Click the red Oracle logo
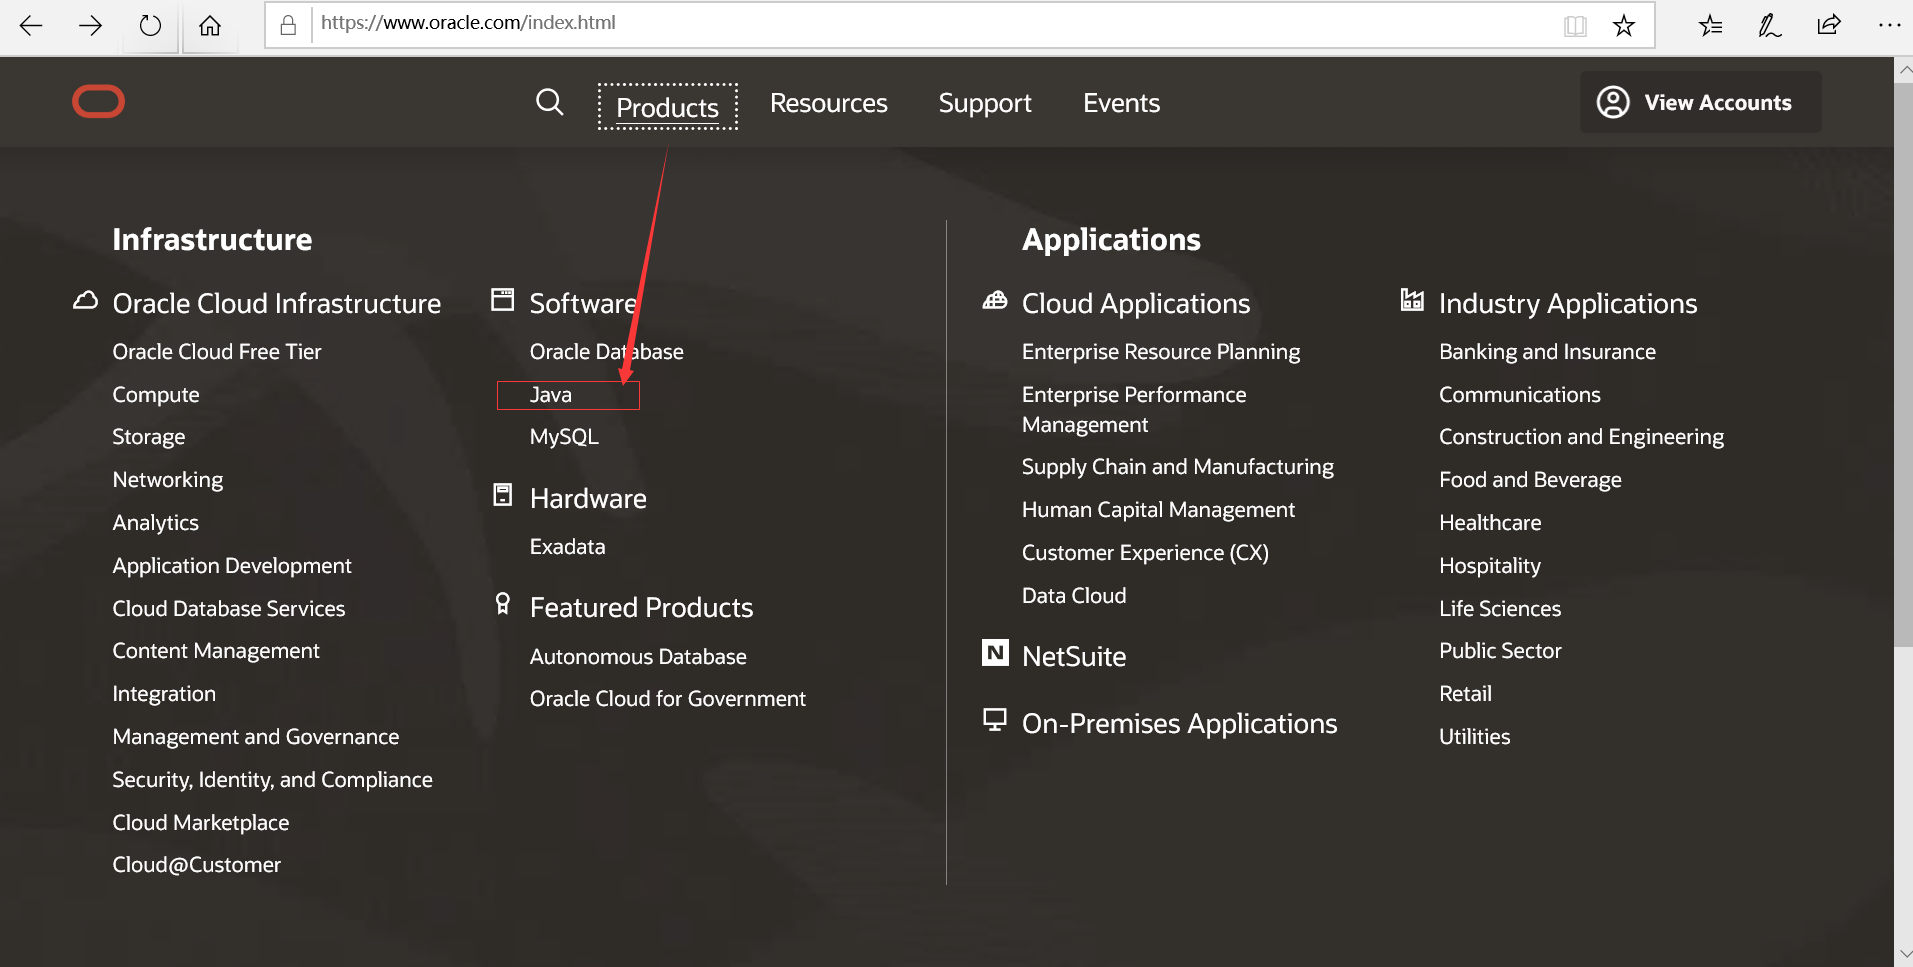 [x=98, y=101]
